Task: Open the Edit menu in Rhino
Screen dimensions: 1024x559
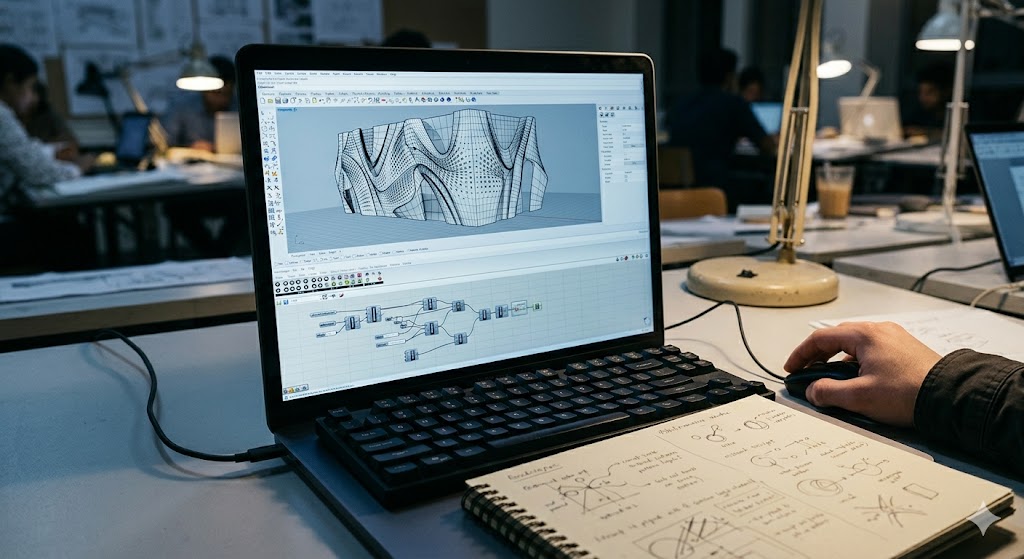Action: click(x=268, y=73)
